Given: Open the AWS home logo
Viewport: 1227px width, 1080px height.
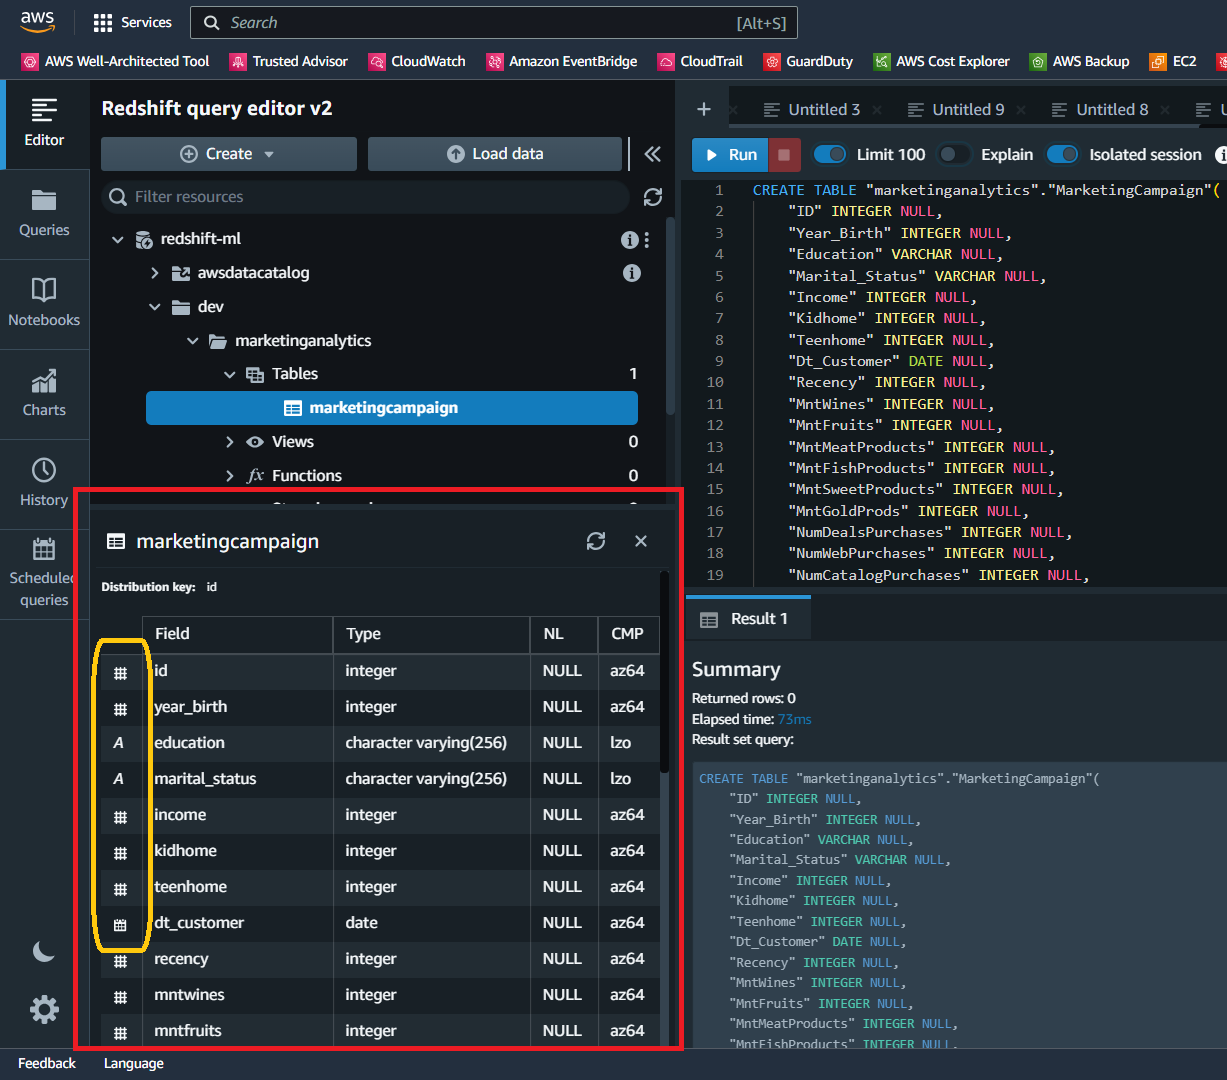Looking at the screenshot, I should (x=37, y=21).
